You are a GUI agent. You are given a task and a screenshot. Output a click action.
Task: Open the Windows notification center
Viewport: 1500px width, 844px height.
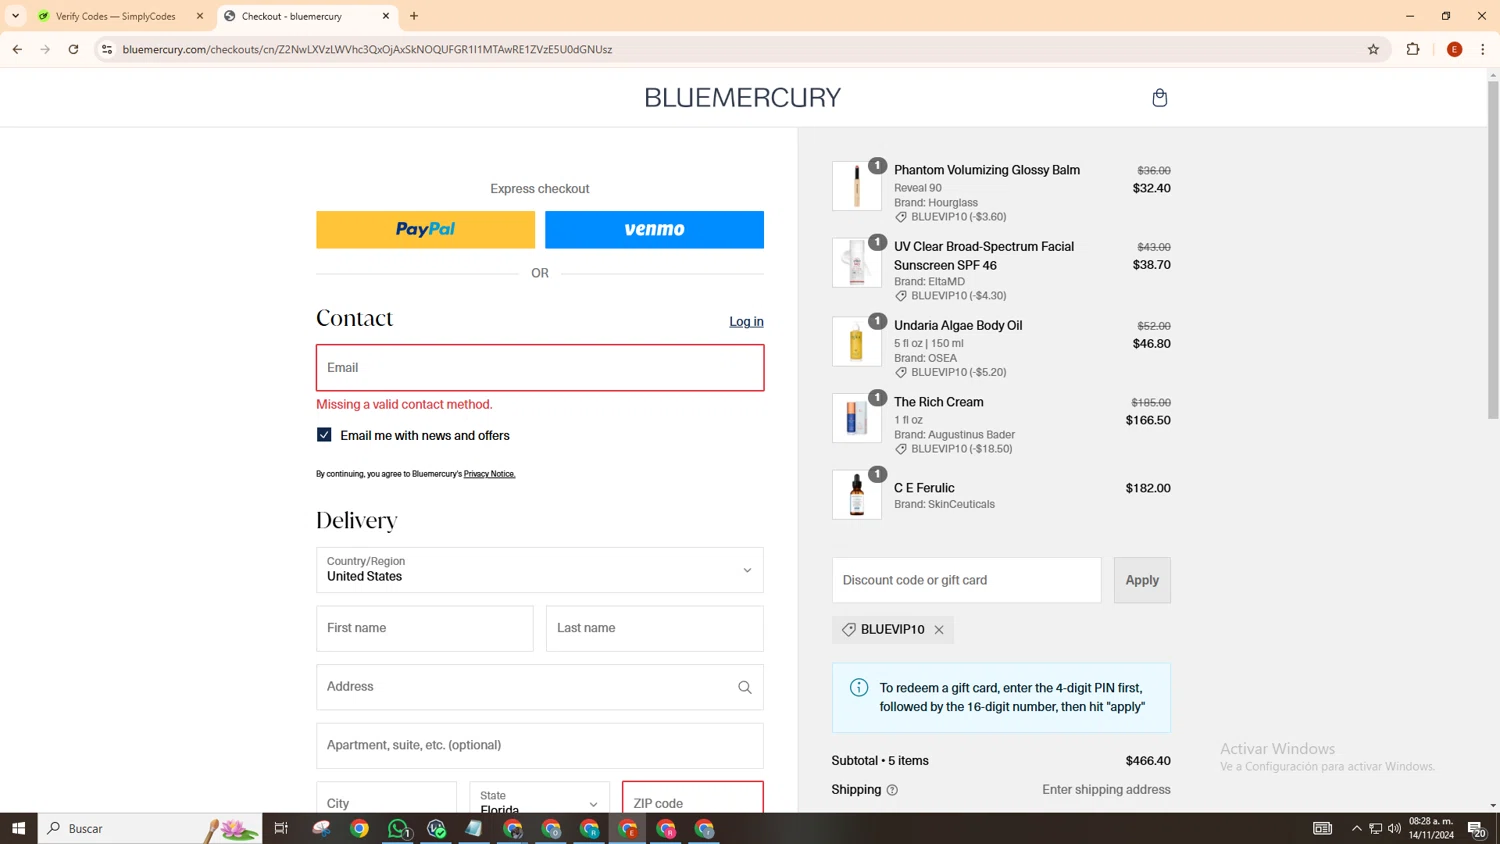tap(1476, 828)
